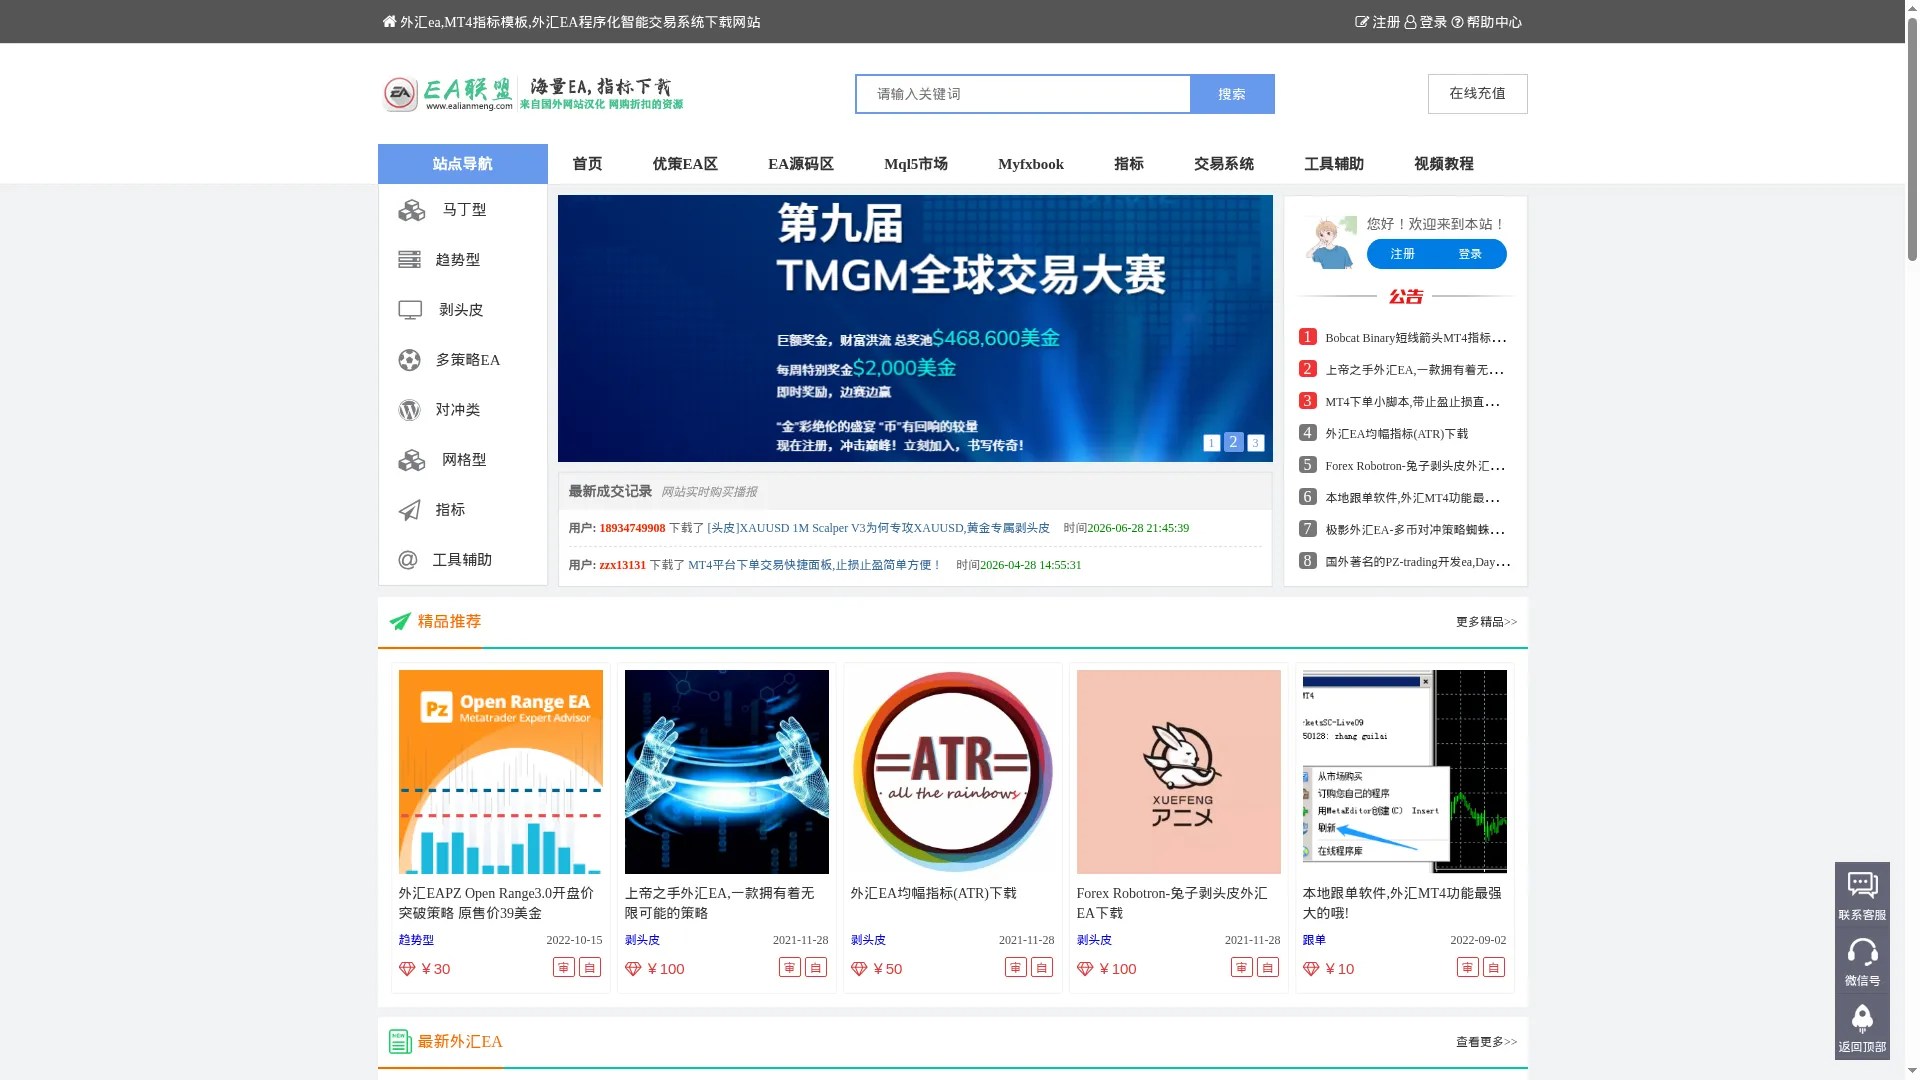The height and width of the screenshot is (1080, 1920).
Task: Click the home icon in top bar
Action: click(x=389, y=21)
